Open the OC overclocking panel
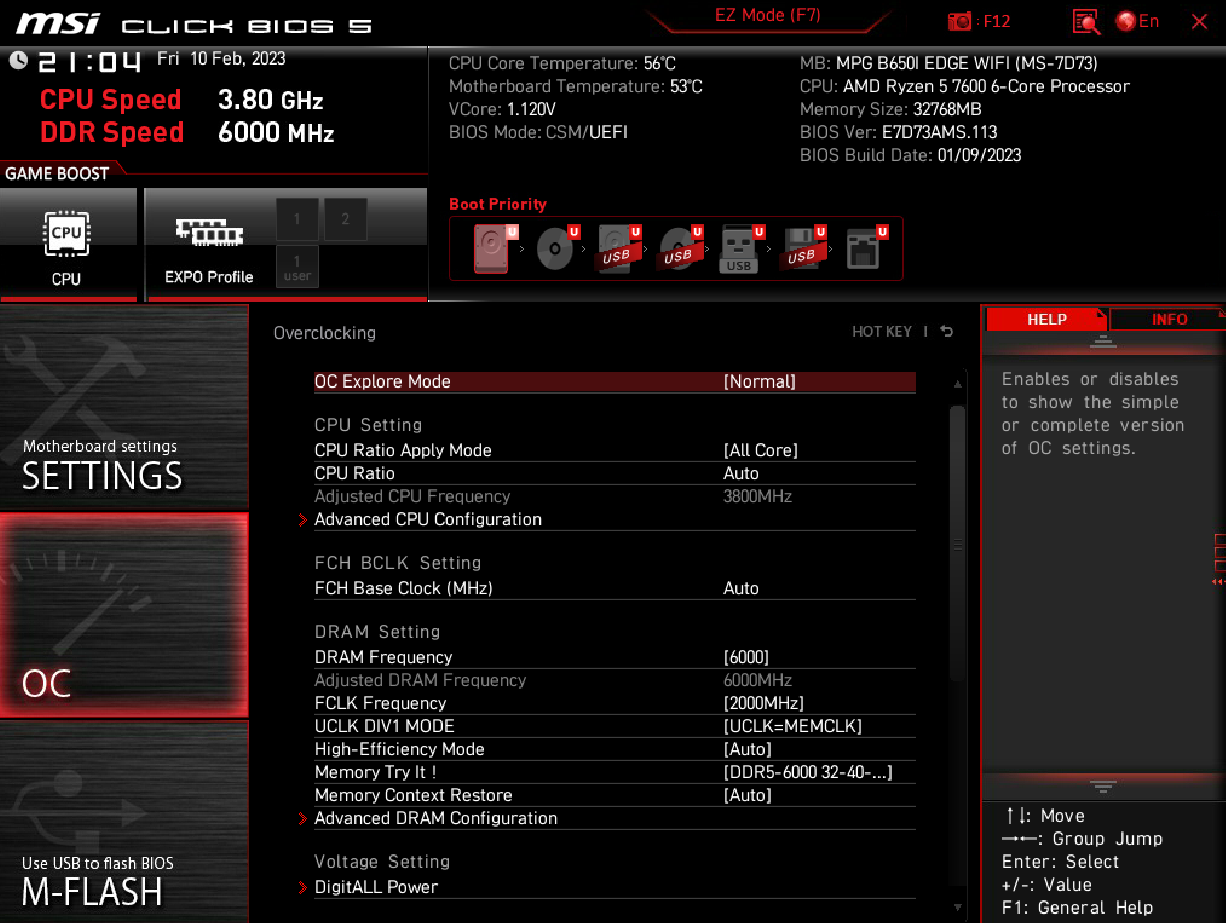This screenshot has width=1226, height=923. point(124,614)
